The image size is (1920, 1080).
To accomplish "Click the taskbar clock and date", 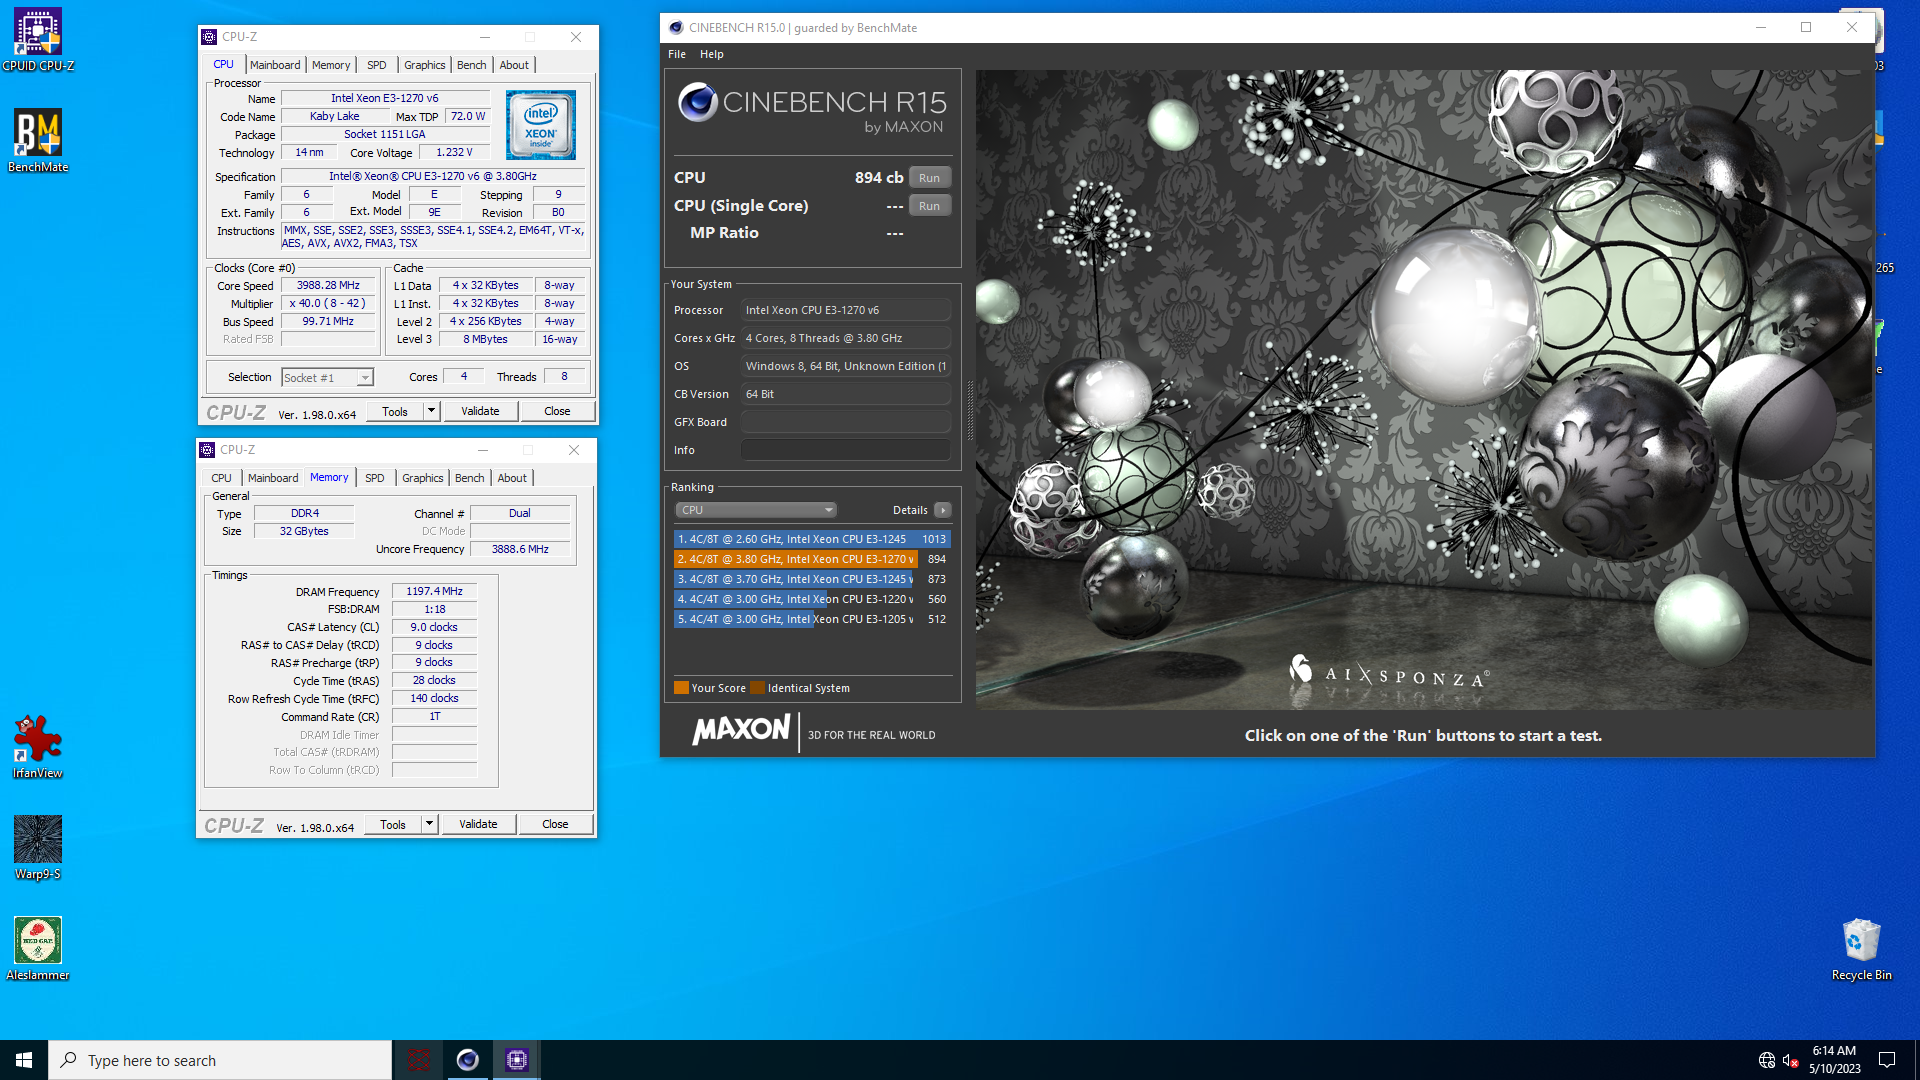I will (x=1834, y=1060).
